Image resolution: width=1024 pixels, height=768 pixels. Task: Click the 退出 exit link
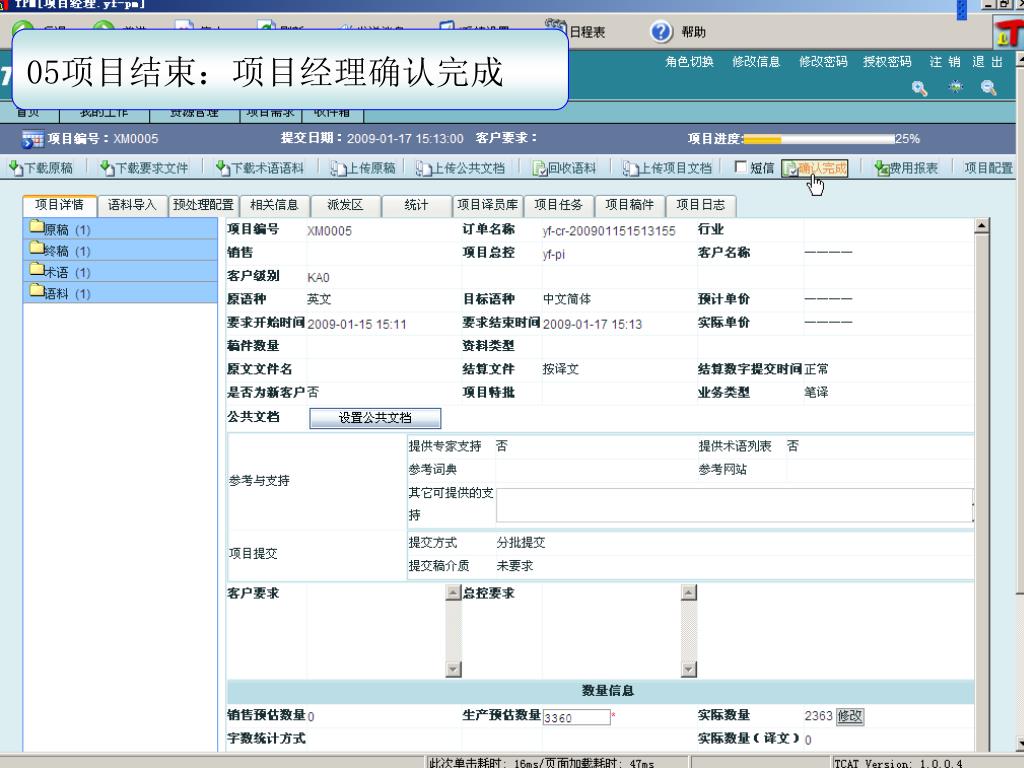(987, 62)
